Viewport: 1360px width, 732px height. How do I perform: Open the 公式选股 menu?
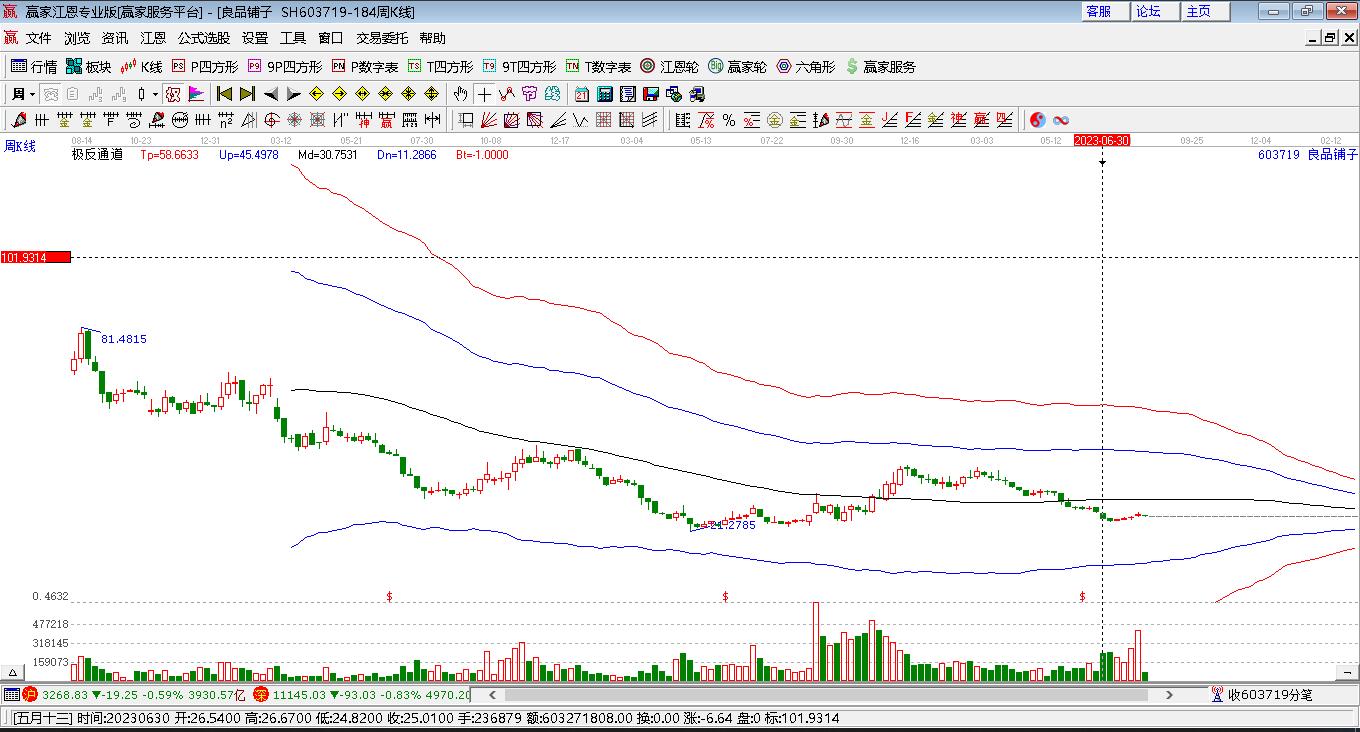tap(204, 38)
